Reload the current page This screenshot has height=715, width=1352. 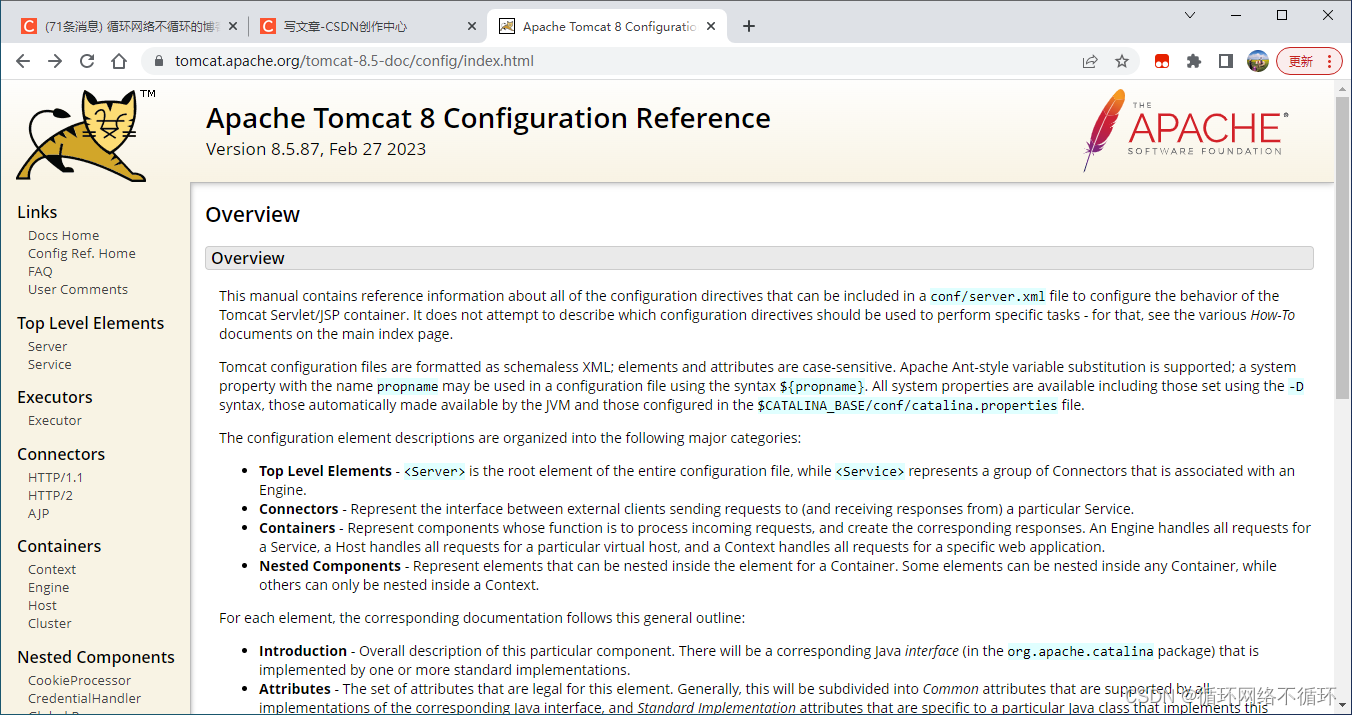pos(87,61)
